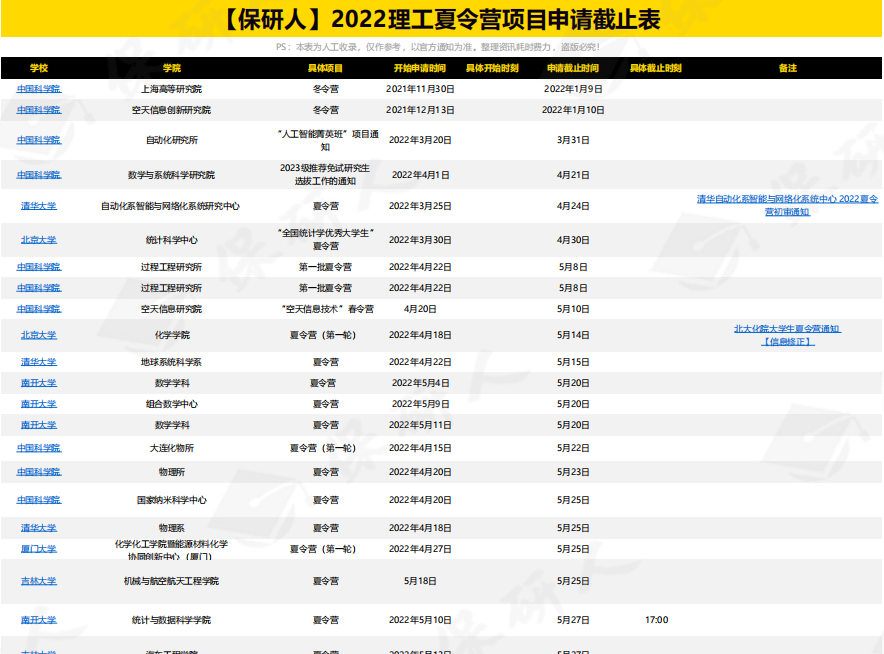
Task: Select the 3月31日 deadline cell
Action: pos(573,140)
